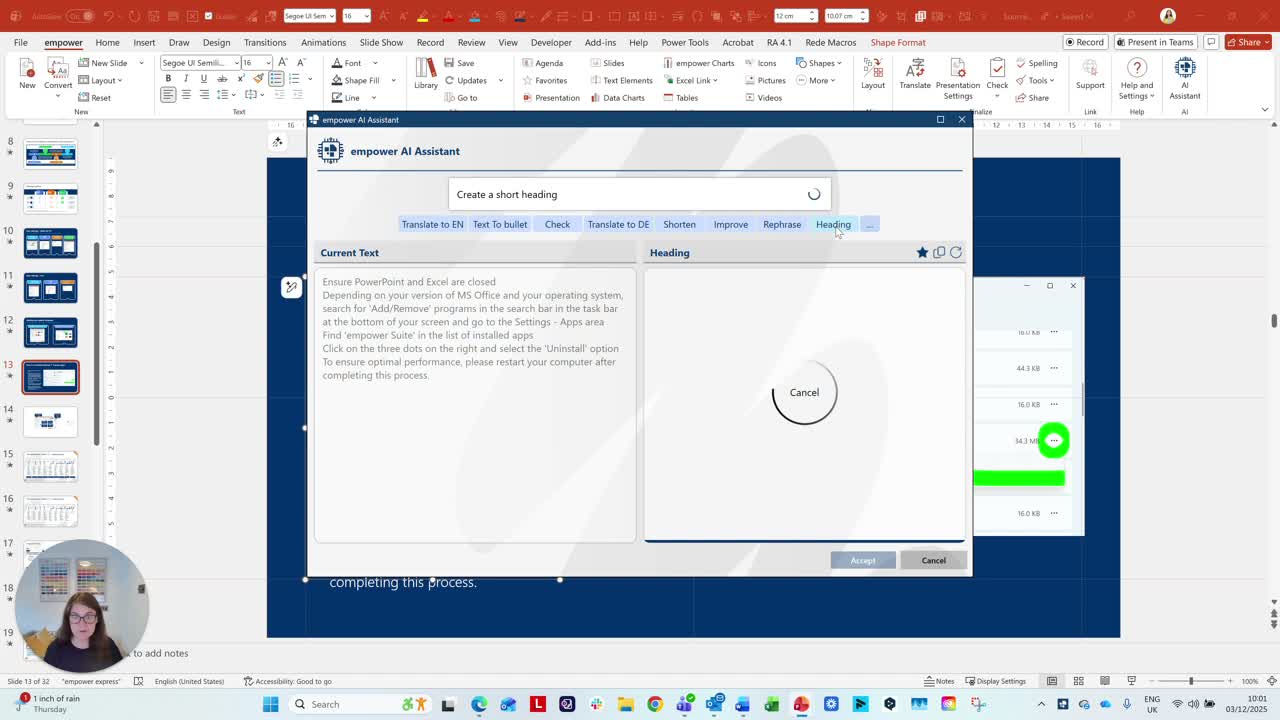Open the AI Assistant ribbon button
Screen dimensions: 1280x720
[x=1185, y=78]
